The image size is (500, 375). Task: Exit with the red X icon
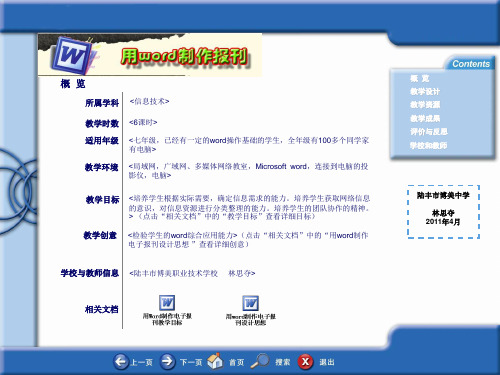coord(305,362)
